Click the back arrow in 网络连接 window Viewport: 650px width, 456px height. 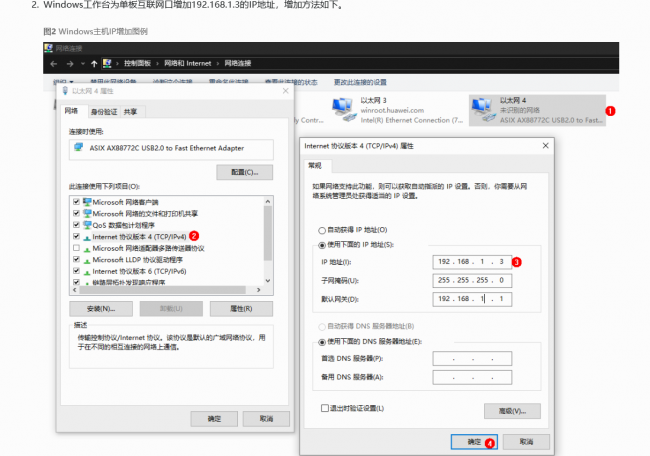pyautogui.click(x=53, y=64)
